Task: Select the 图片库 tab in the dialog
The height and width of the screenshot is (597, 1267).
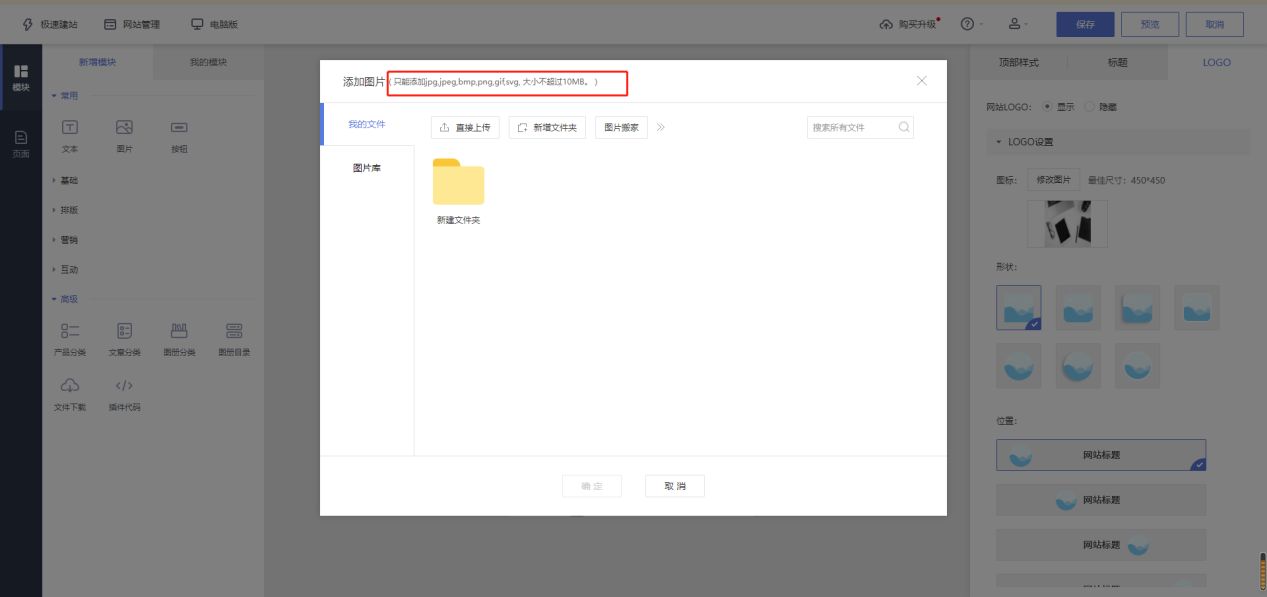Action: pyautogui.click(x=367, y=168)
